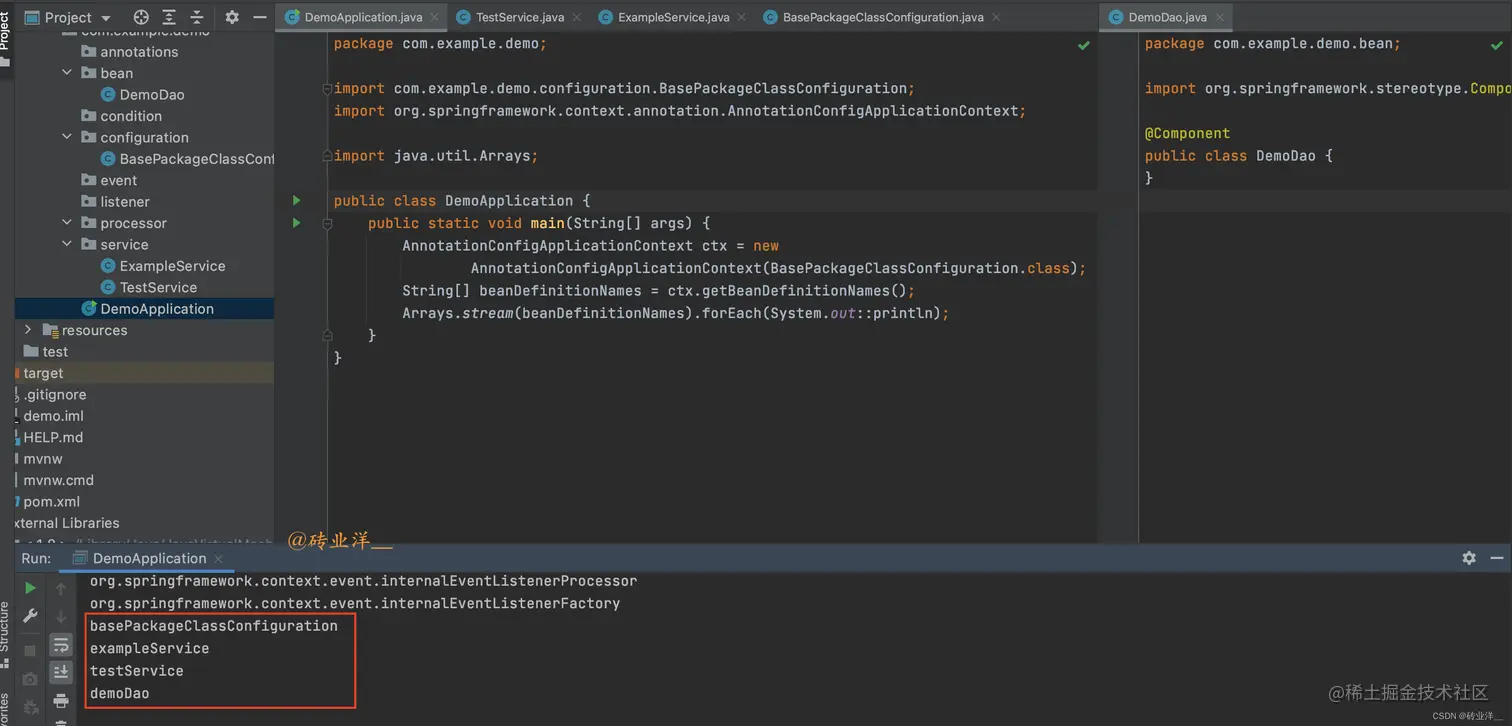1512x726 pixels.
Task: Hide the Run panel with minimize dash
Action: click(1497, 558)
